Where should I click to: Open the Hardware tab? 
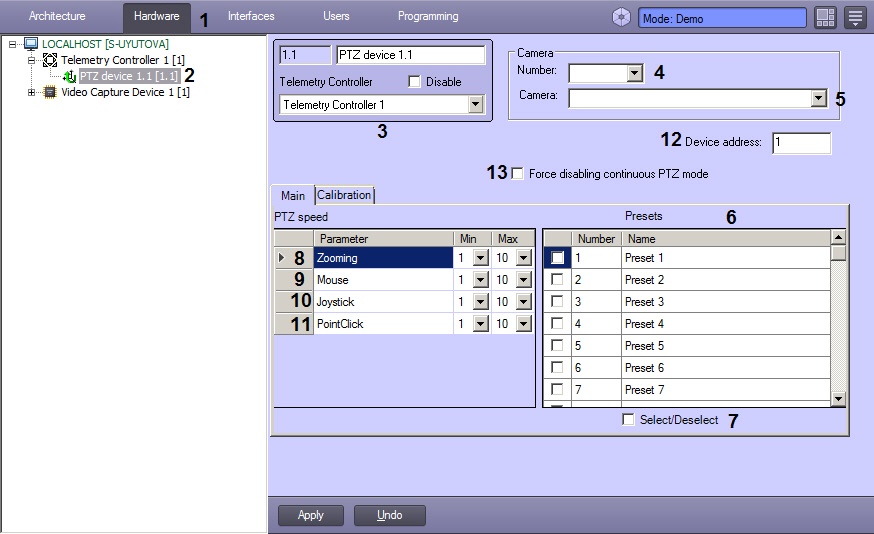pos(157,16)
